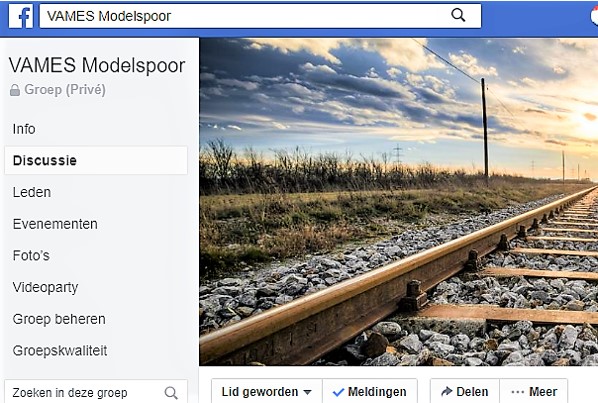Click the three-dots icon beside Meer
This screenshot has width=598, height=403.
[x=518, y=392]
